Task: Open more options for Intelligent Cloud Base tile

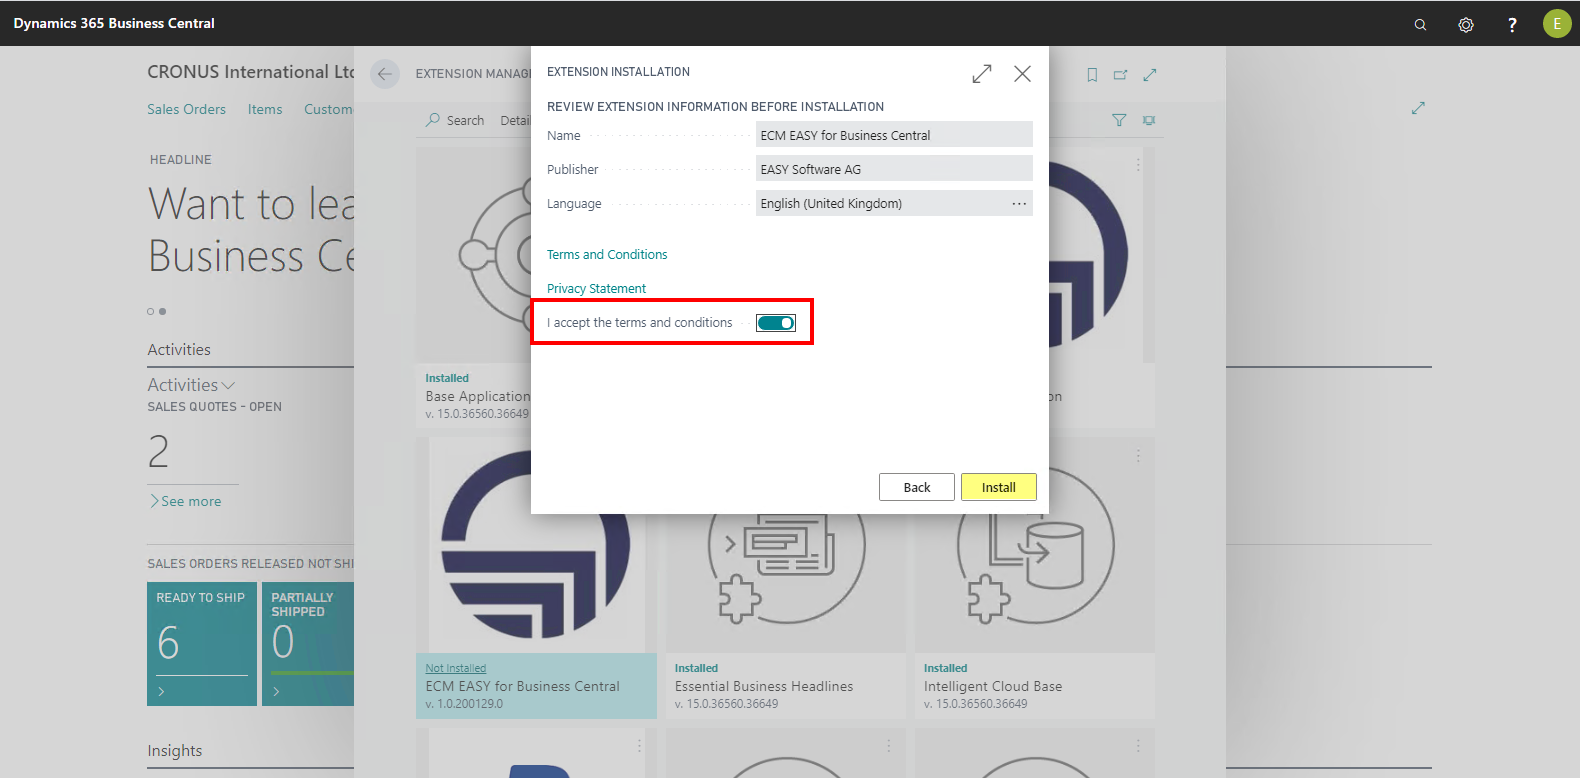Action: point(1138,456)
